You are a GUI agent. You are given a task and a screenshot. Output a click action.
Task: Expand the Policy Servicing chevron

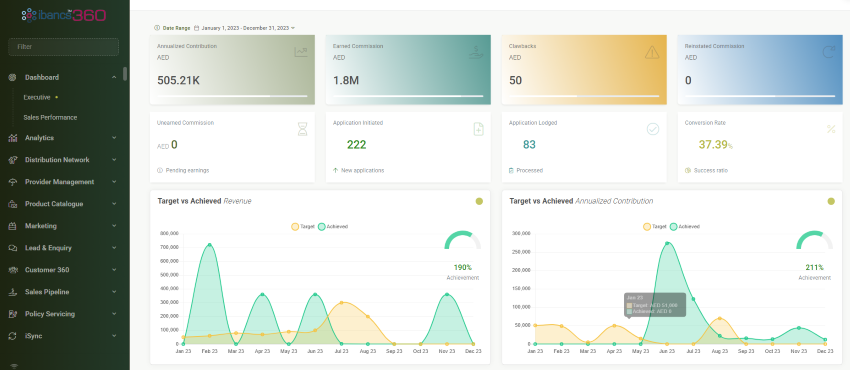click(x=114, y=314)
